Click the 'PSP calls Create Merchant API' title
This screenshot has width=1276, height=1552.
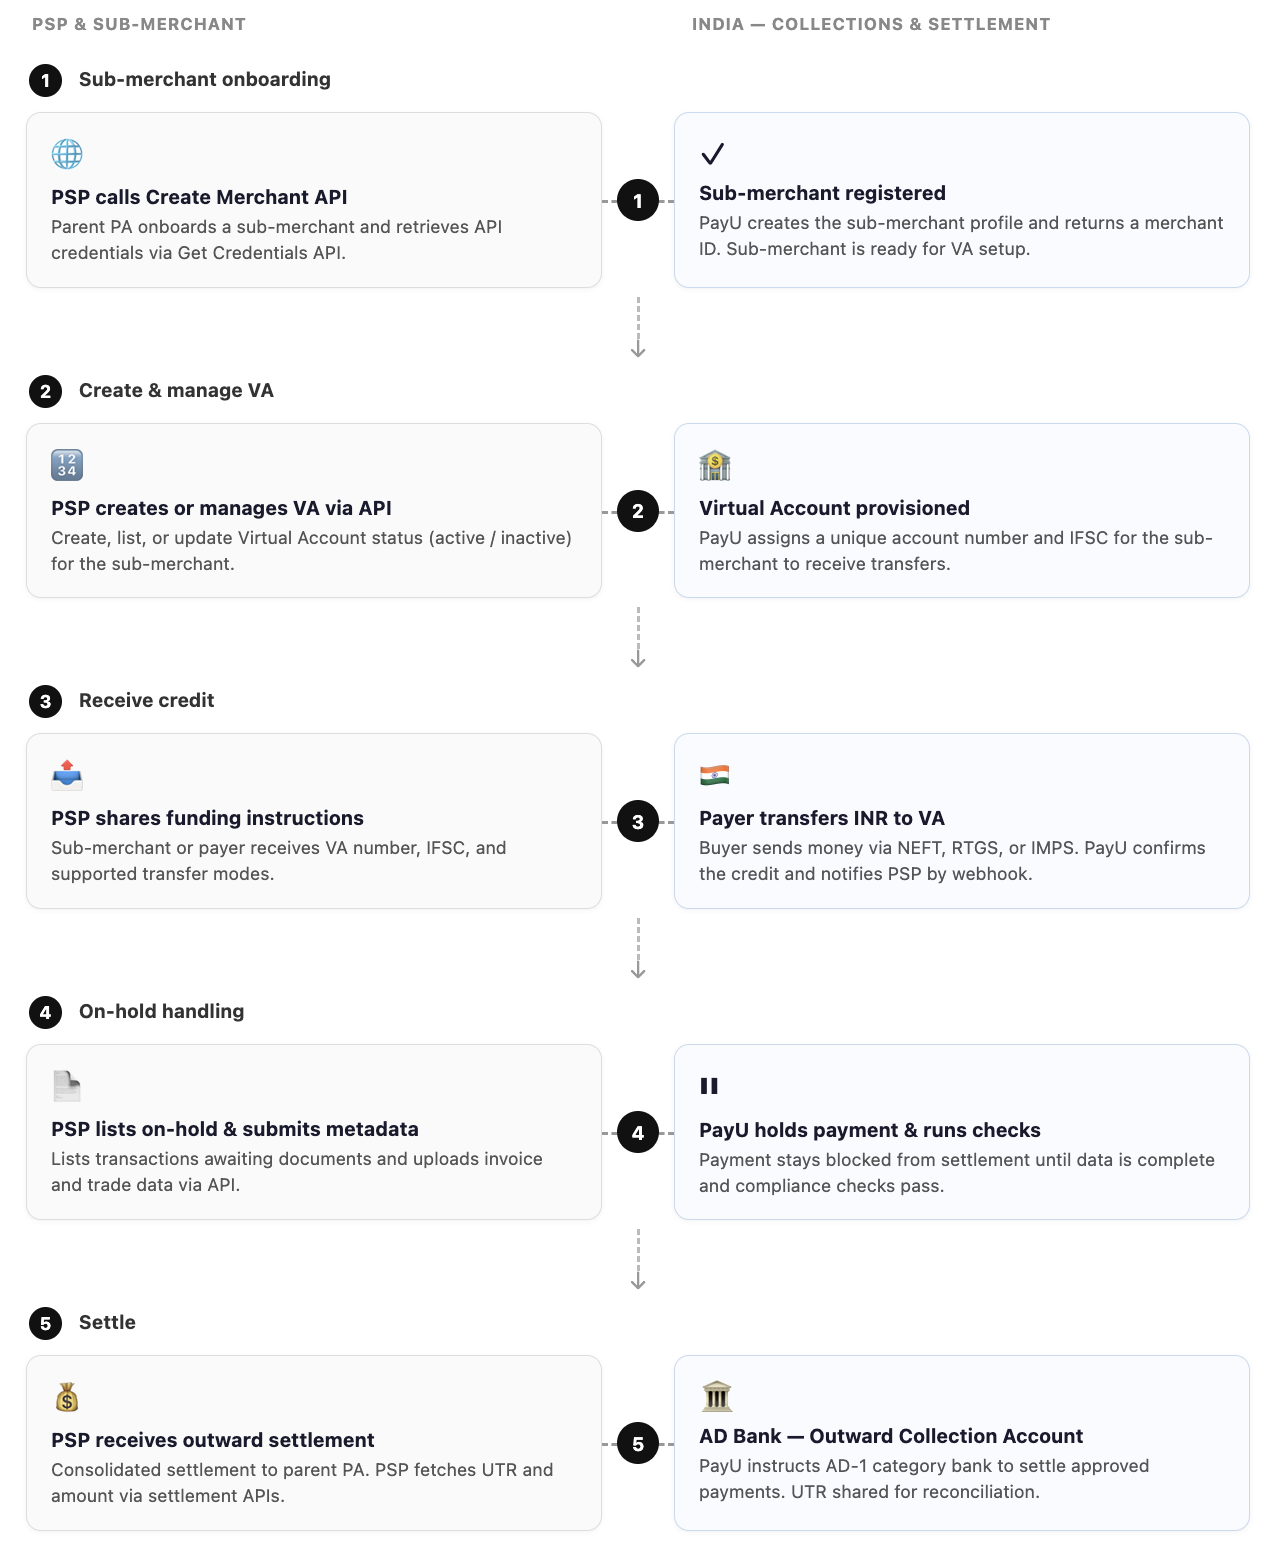click(x=199, y=197)
